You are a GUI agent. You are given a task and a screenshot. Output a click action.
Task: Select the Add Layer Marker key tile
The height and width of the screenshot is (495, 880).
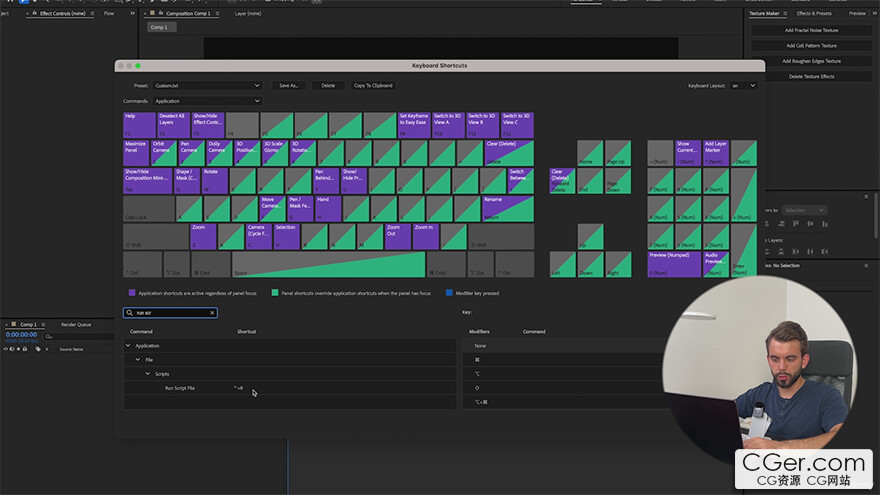tap(716, 152)
